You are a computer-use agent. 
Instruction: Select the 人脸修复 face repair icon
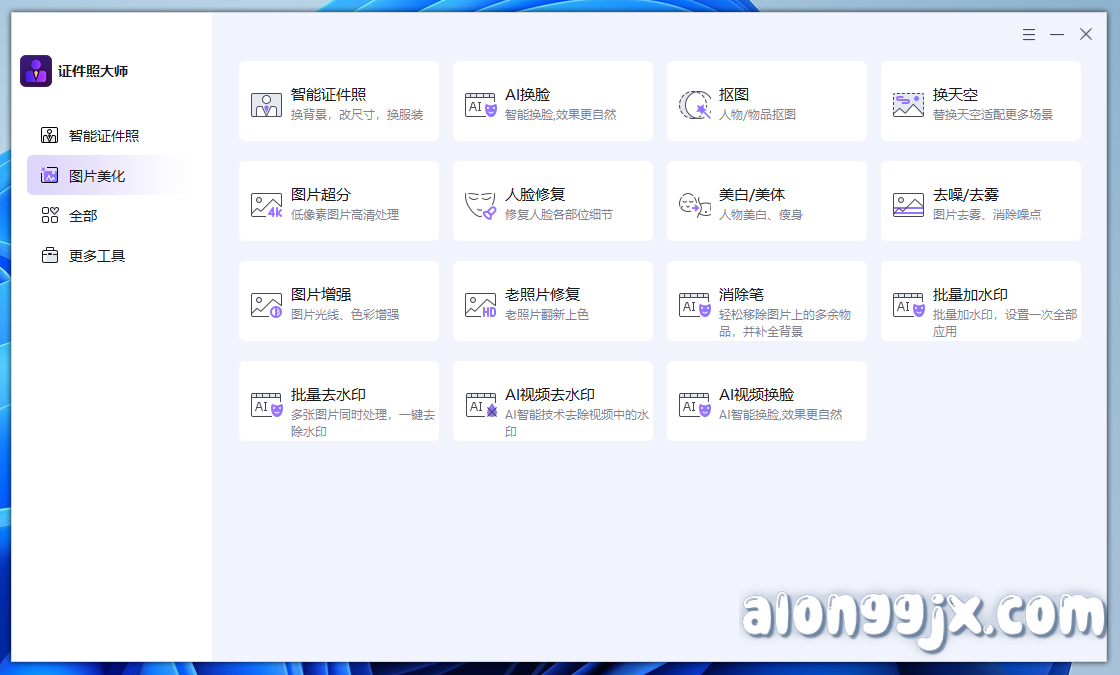(480, 200)
